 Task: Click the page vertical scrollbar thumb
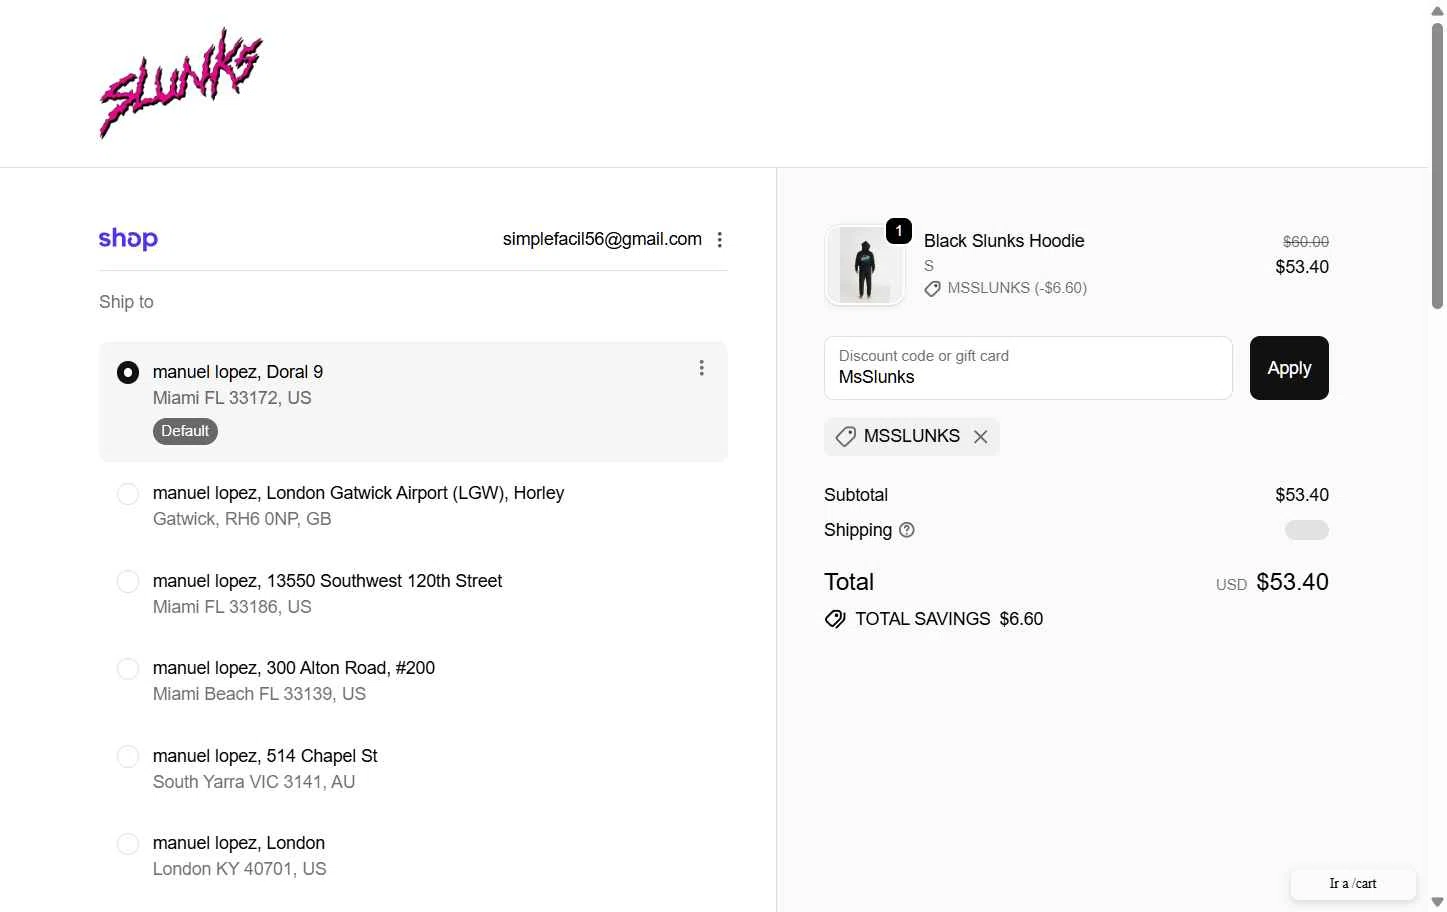point(1437,165)
